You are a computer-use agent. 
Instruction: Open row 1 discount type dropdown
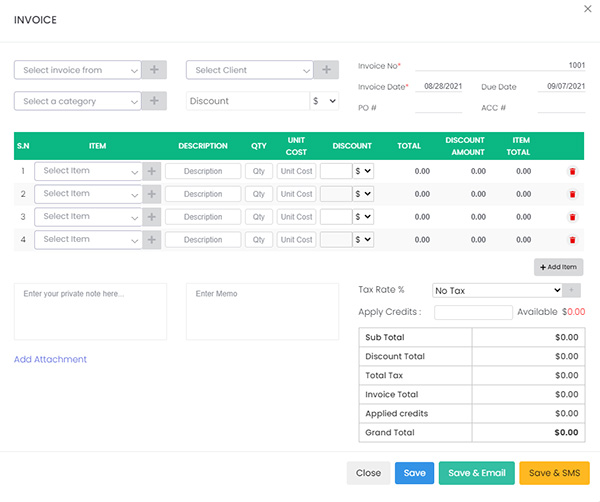click(364, 171)
